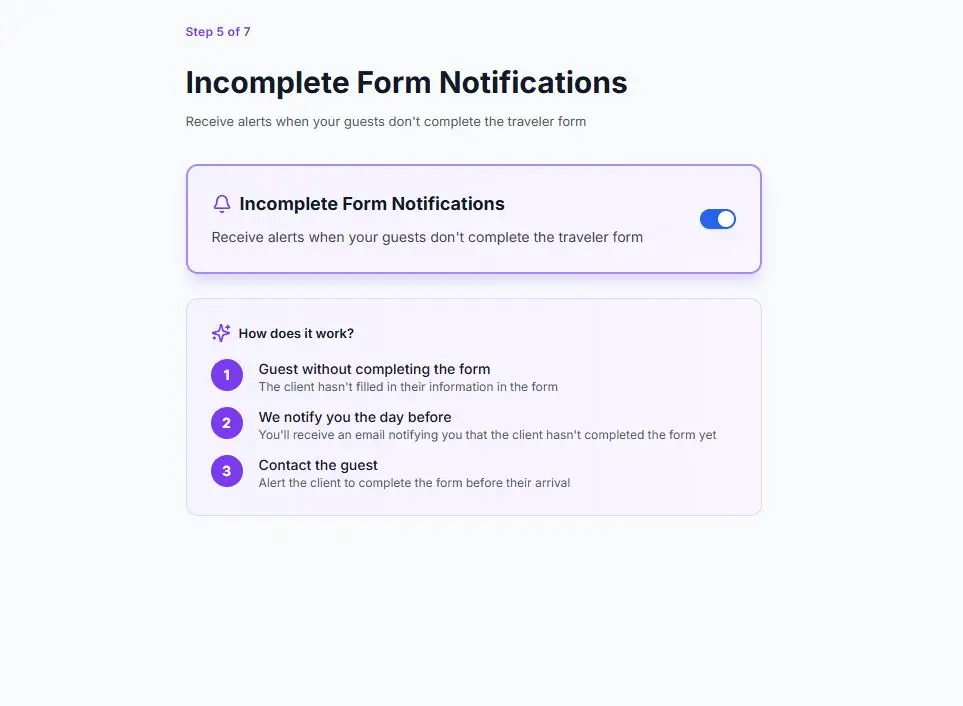Click 'Alert the client to complete the form' text
Screen dimensions: 963x706
(x=414, y=482)
